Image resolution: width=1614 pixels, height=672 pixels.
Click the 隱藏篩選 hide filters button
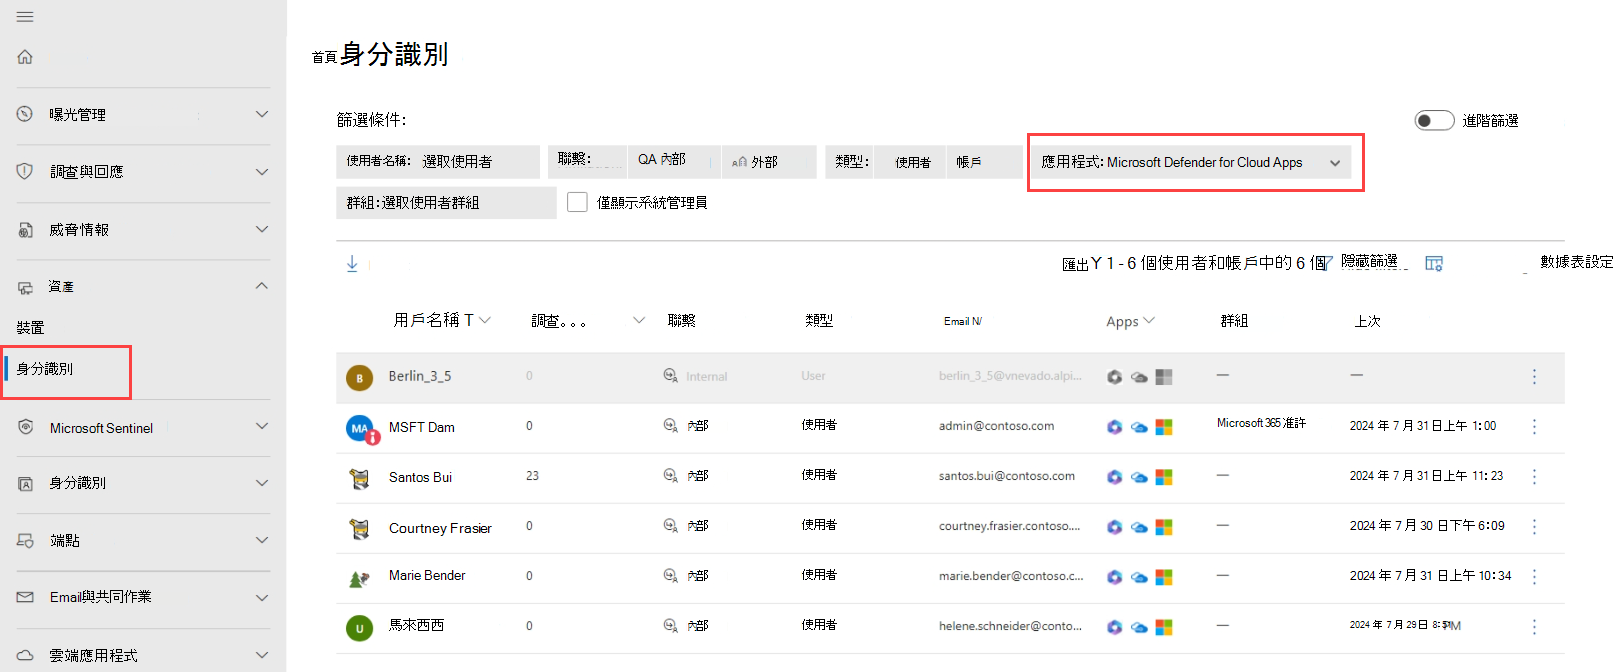1369,262
